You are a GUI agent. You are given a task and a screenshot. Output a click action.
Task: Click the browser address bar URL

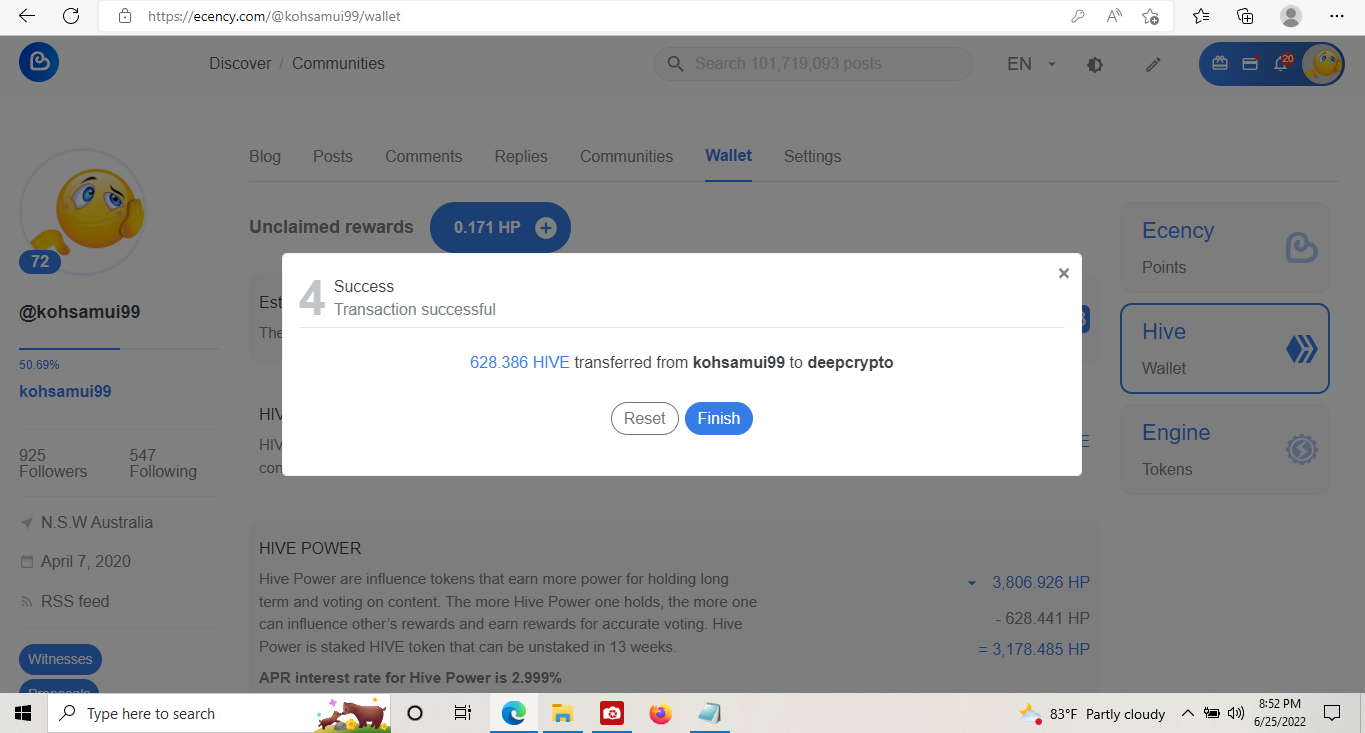coord(275,16)
